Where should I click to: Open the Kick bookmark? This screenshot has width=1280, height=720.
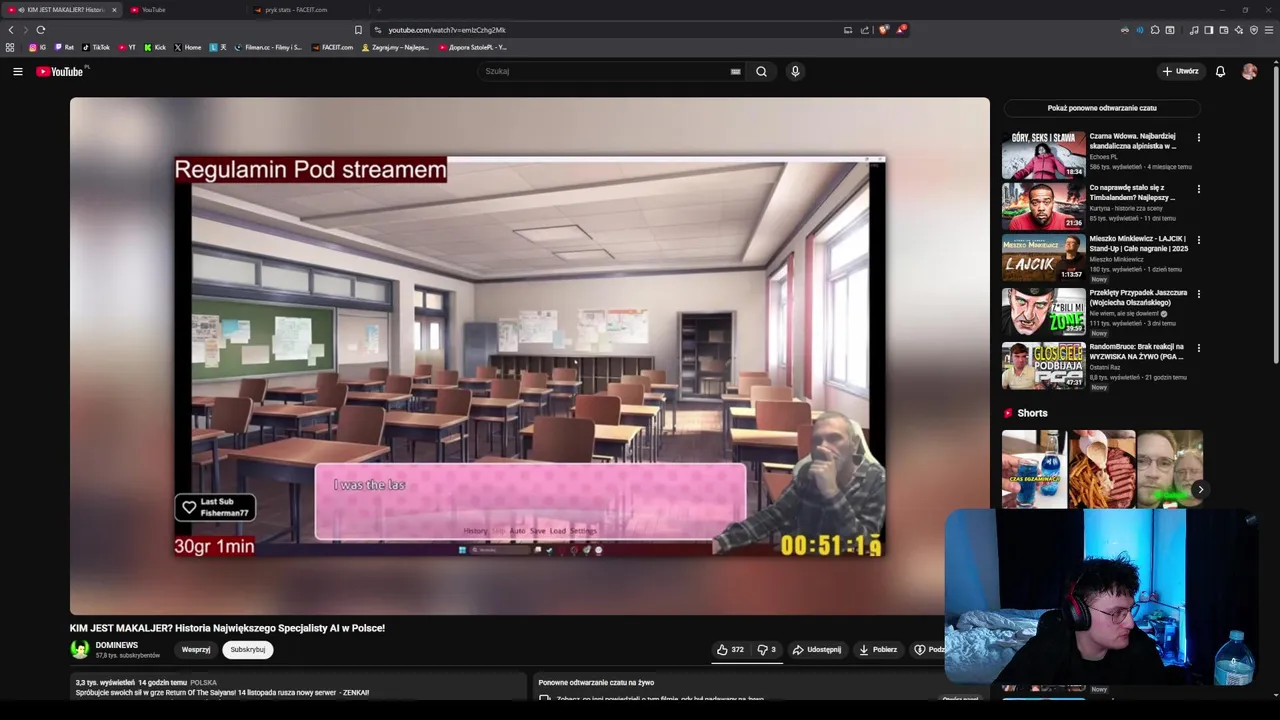[155, 47]
